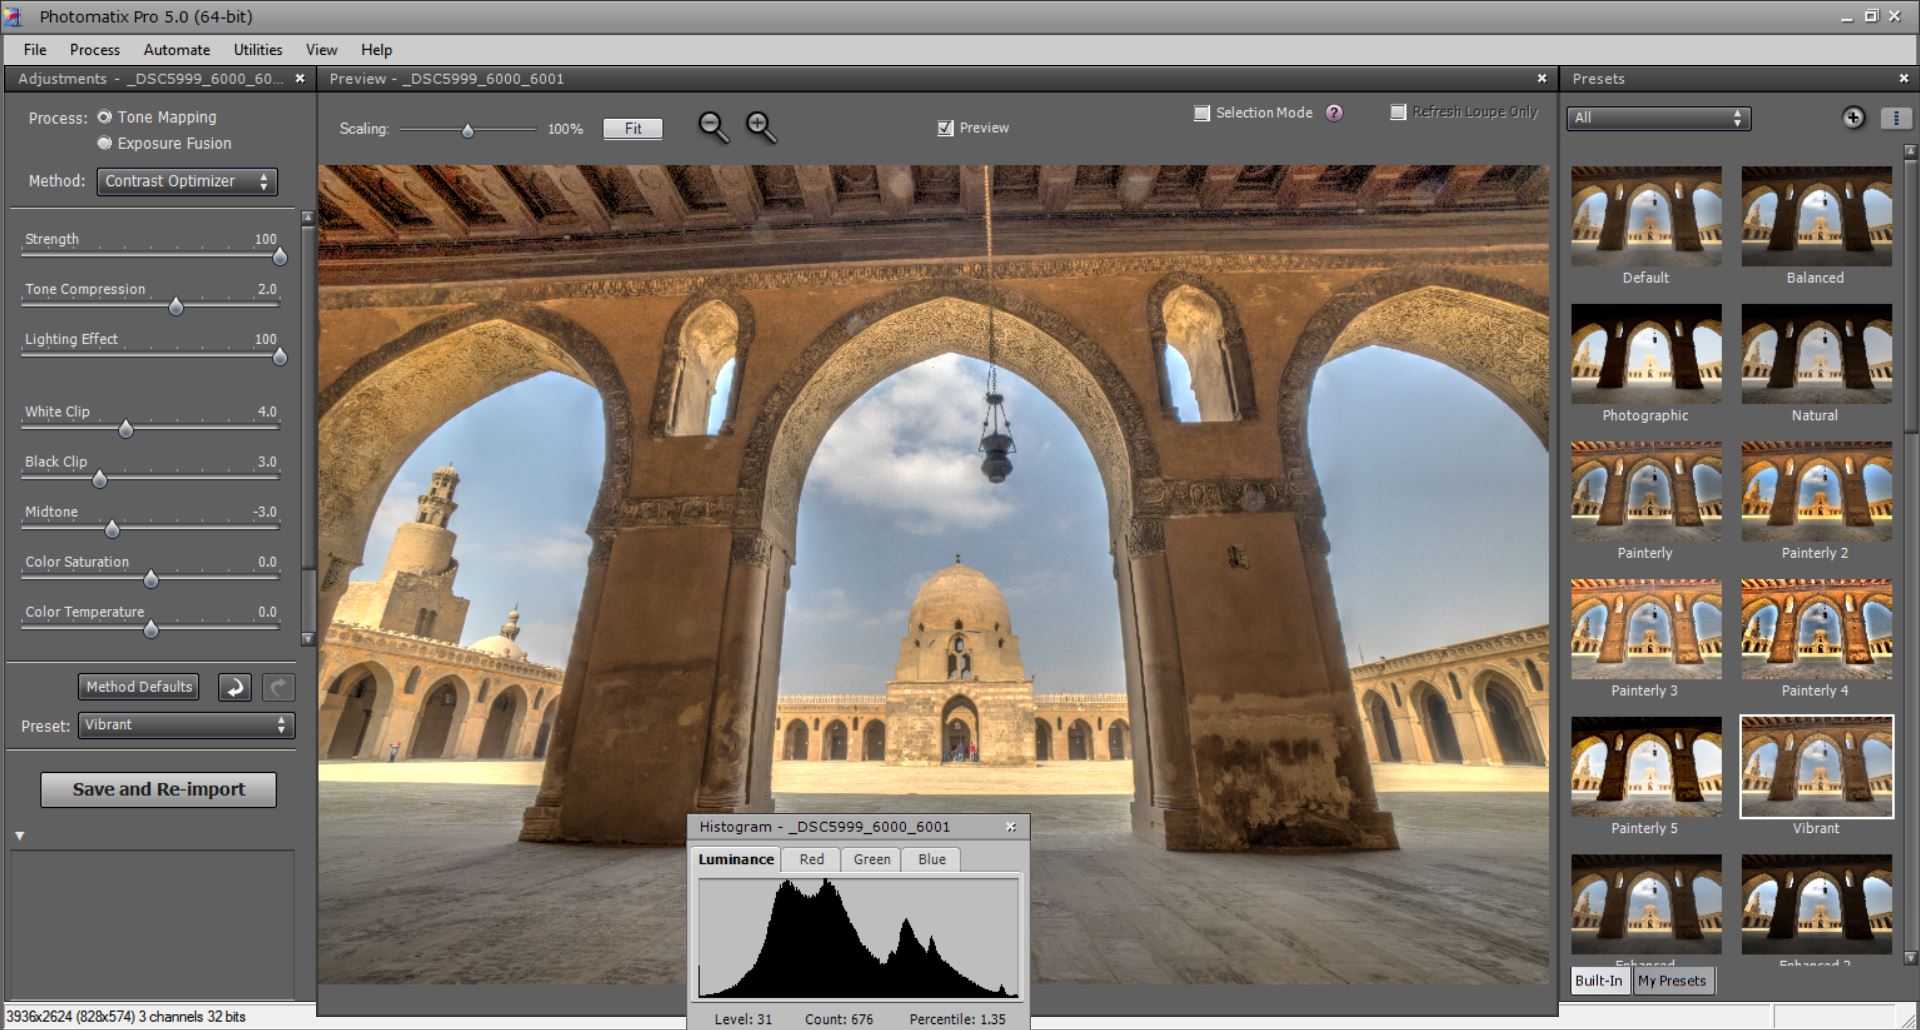Select the Exposure Fusion radio button
The image size is (1920, 1030).
coord(104,143)
